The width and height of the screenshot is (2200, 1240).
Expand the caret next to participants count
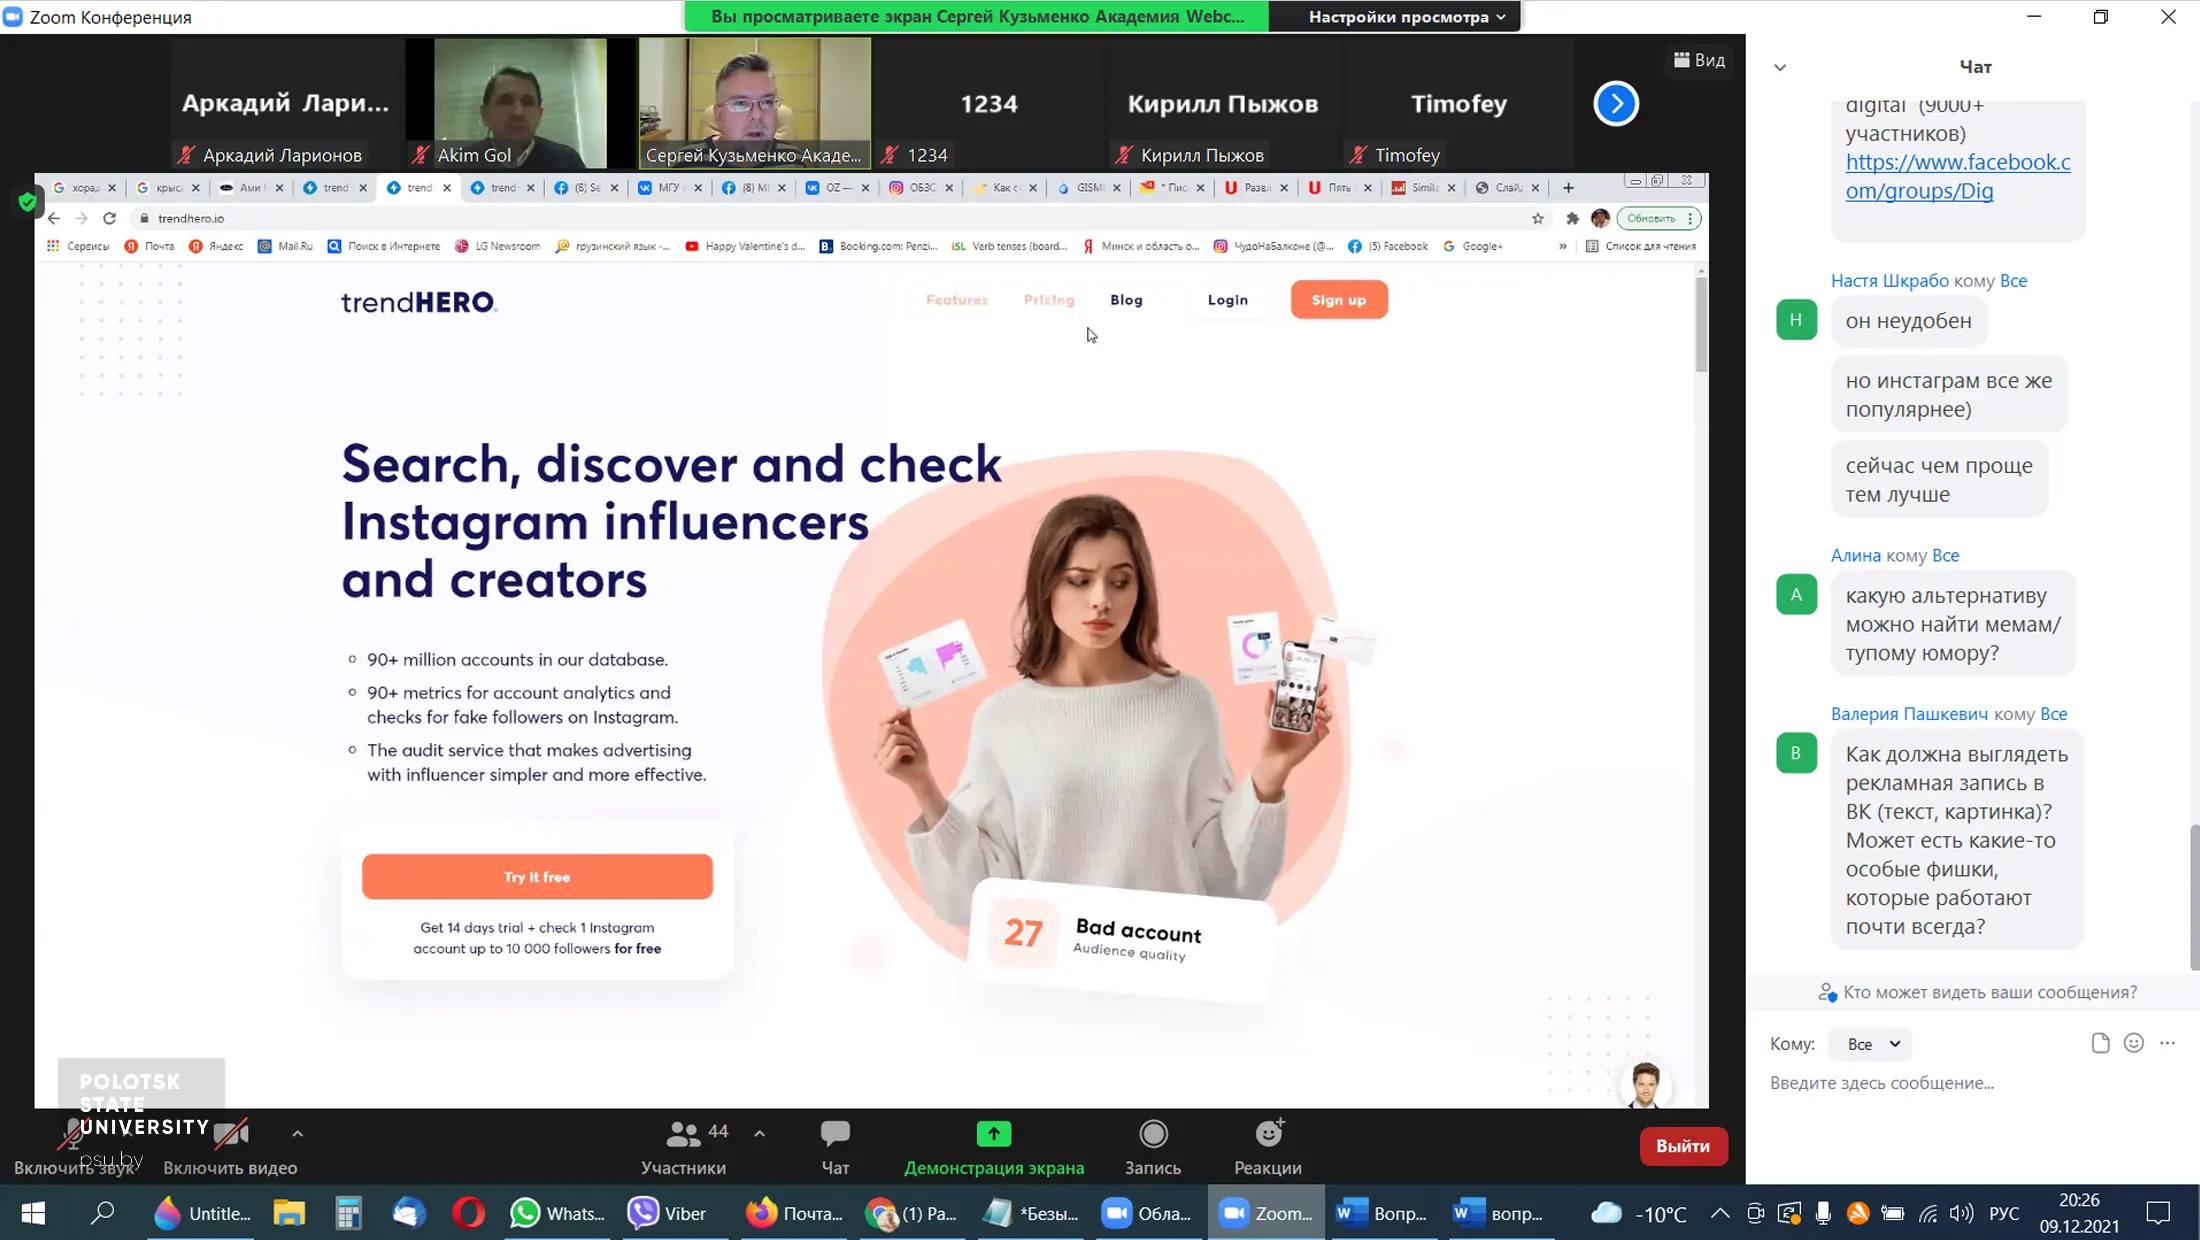click(x=760, y=1133)
